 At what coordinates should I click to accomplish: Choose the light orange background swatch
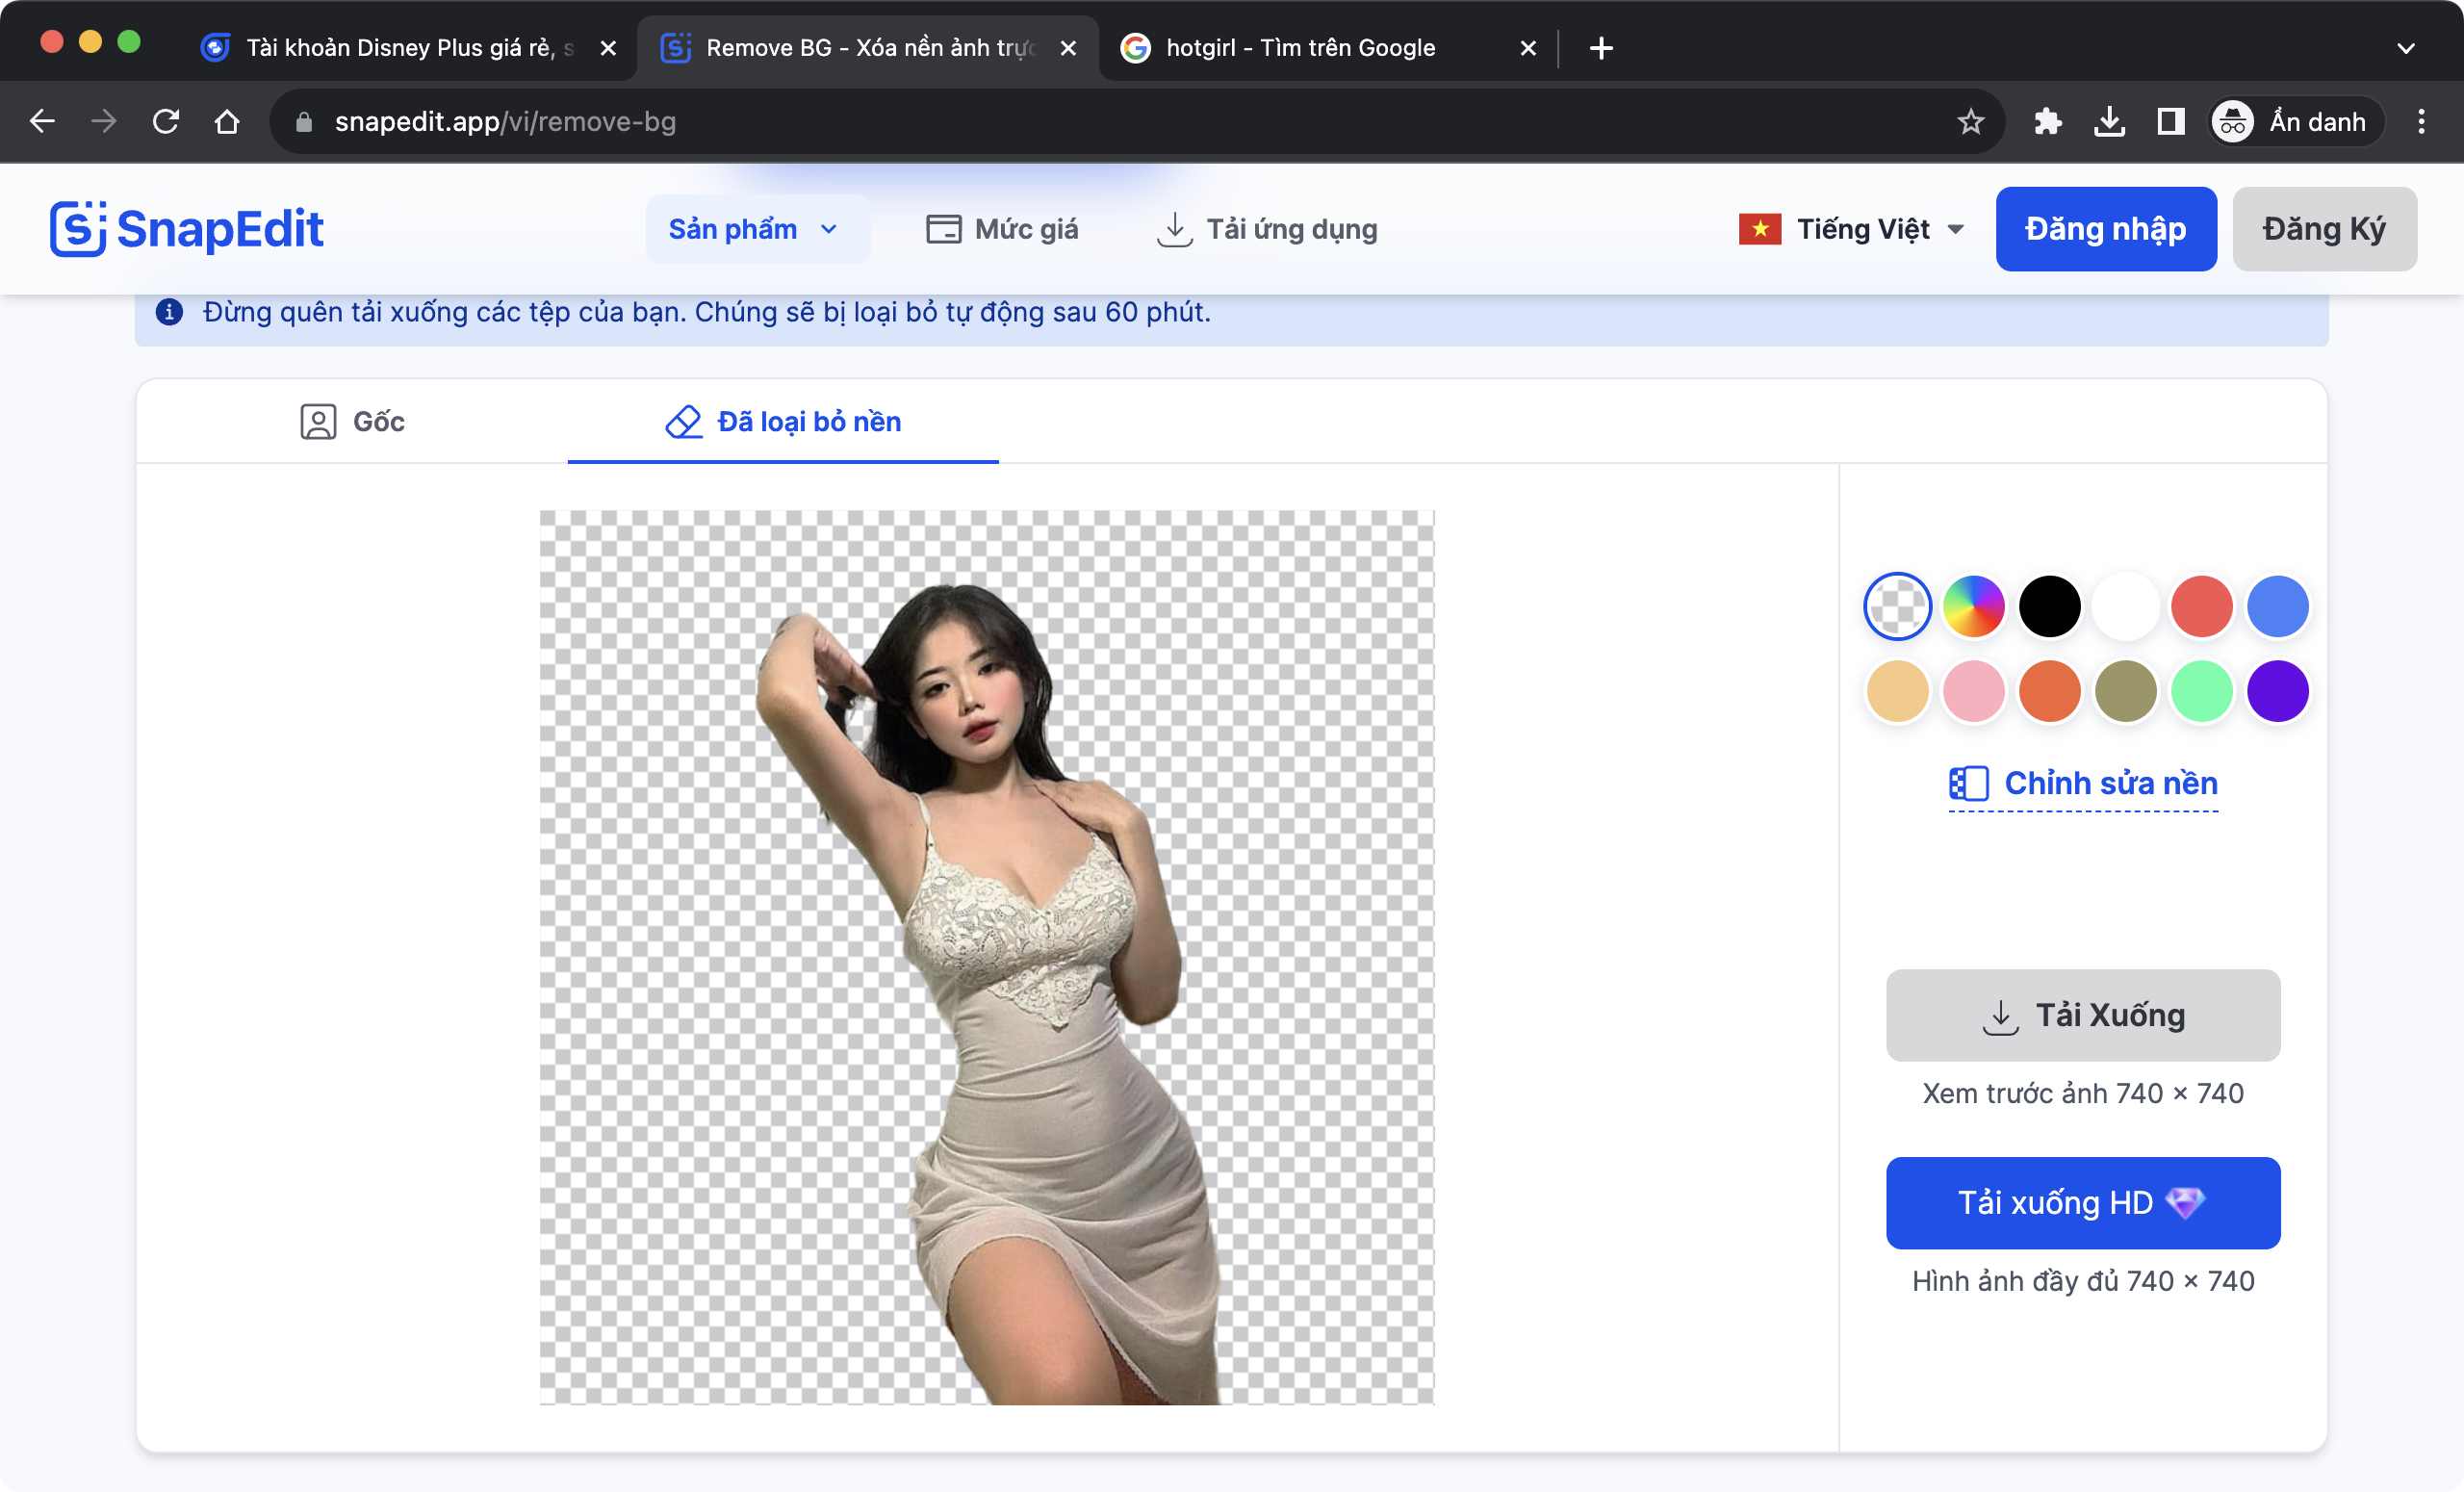coord(1897,690)
